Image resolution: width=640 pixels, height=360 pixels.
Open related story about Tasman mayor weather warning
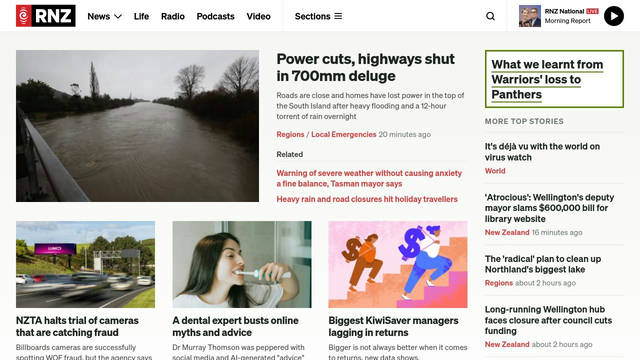(x=369, y=178)
